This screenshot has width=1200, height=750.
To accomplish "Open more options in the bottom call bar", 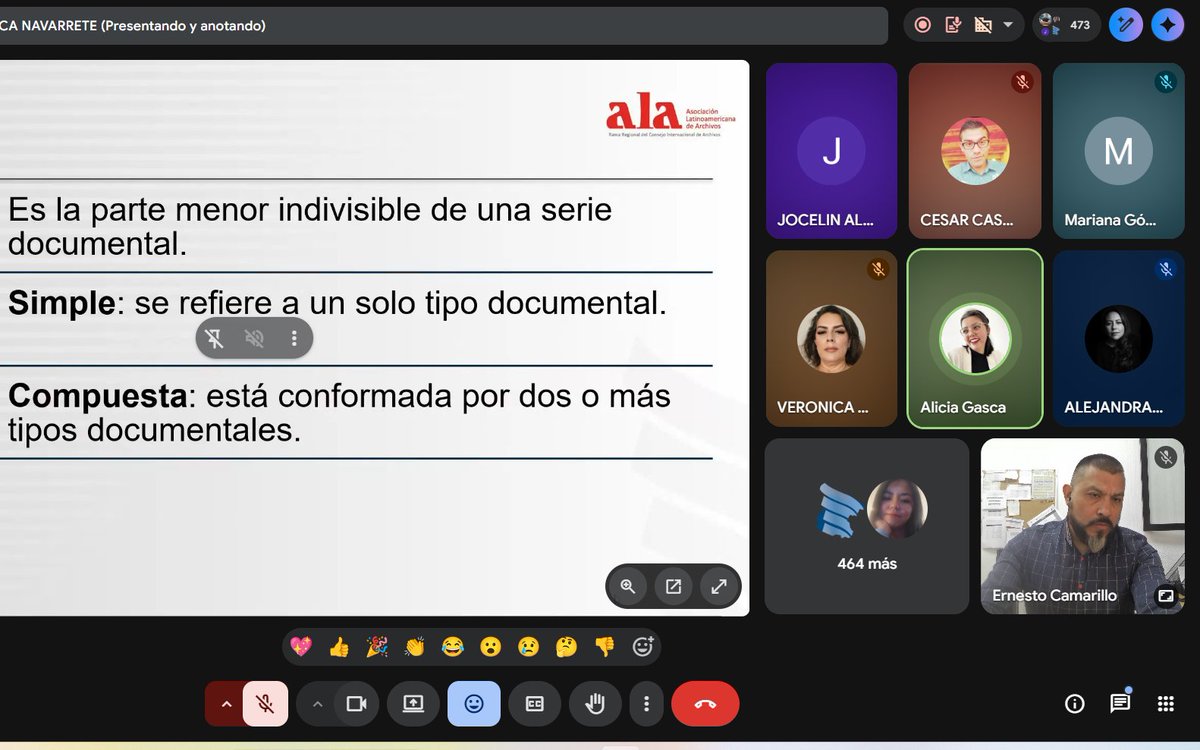I will [647, 704].
